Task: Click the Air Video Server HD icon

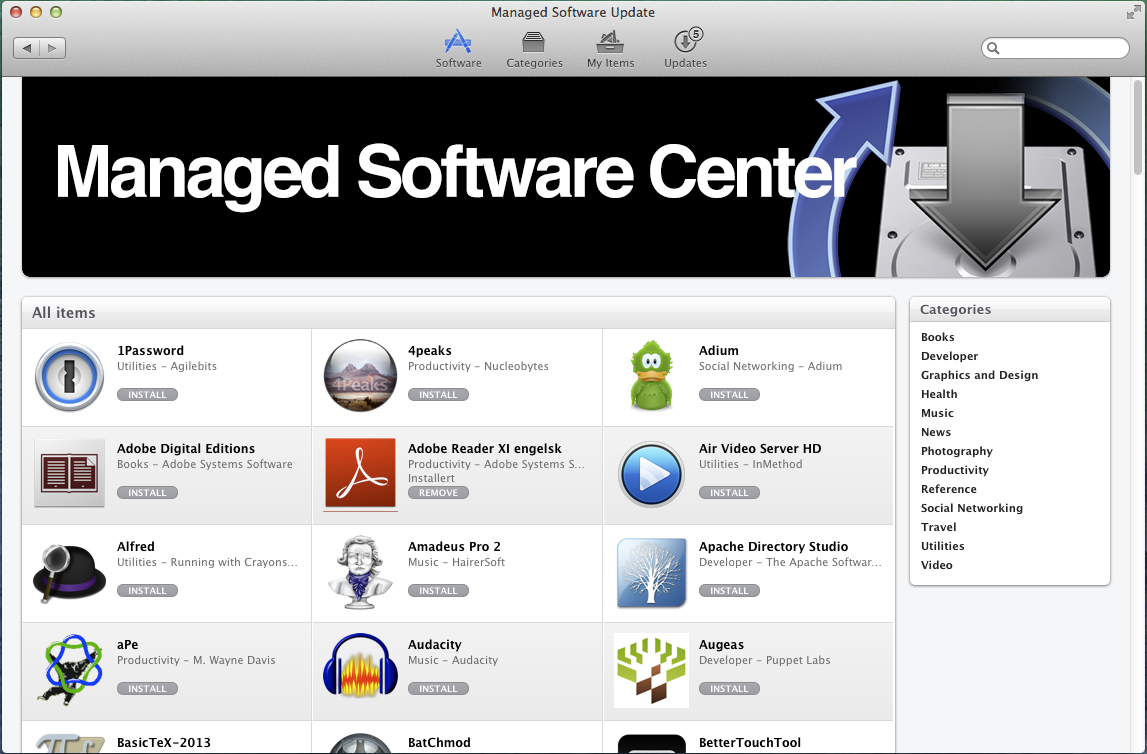Action: click(x=651, y=474)
